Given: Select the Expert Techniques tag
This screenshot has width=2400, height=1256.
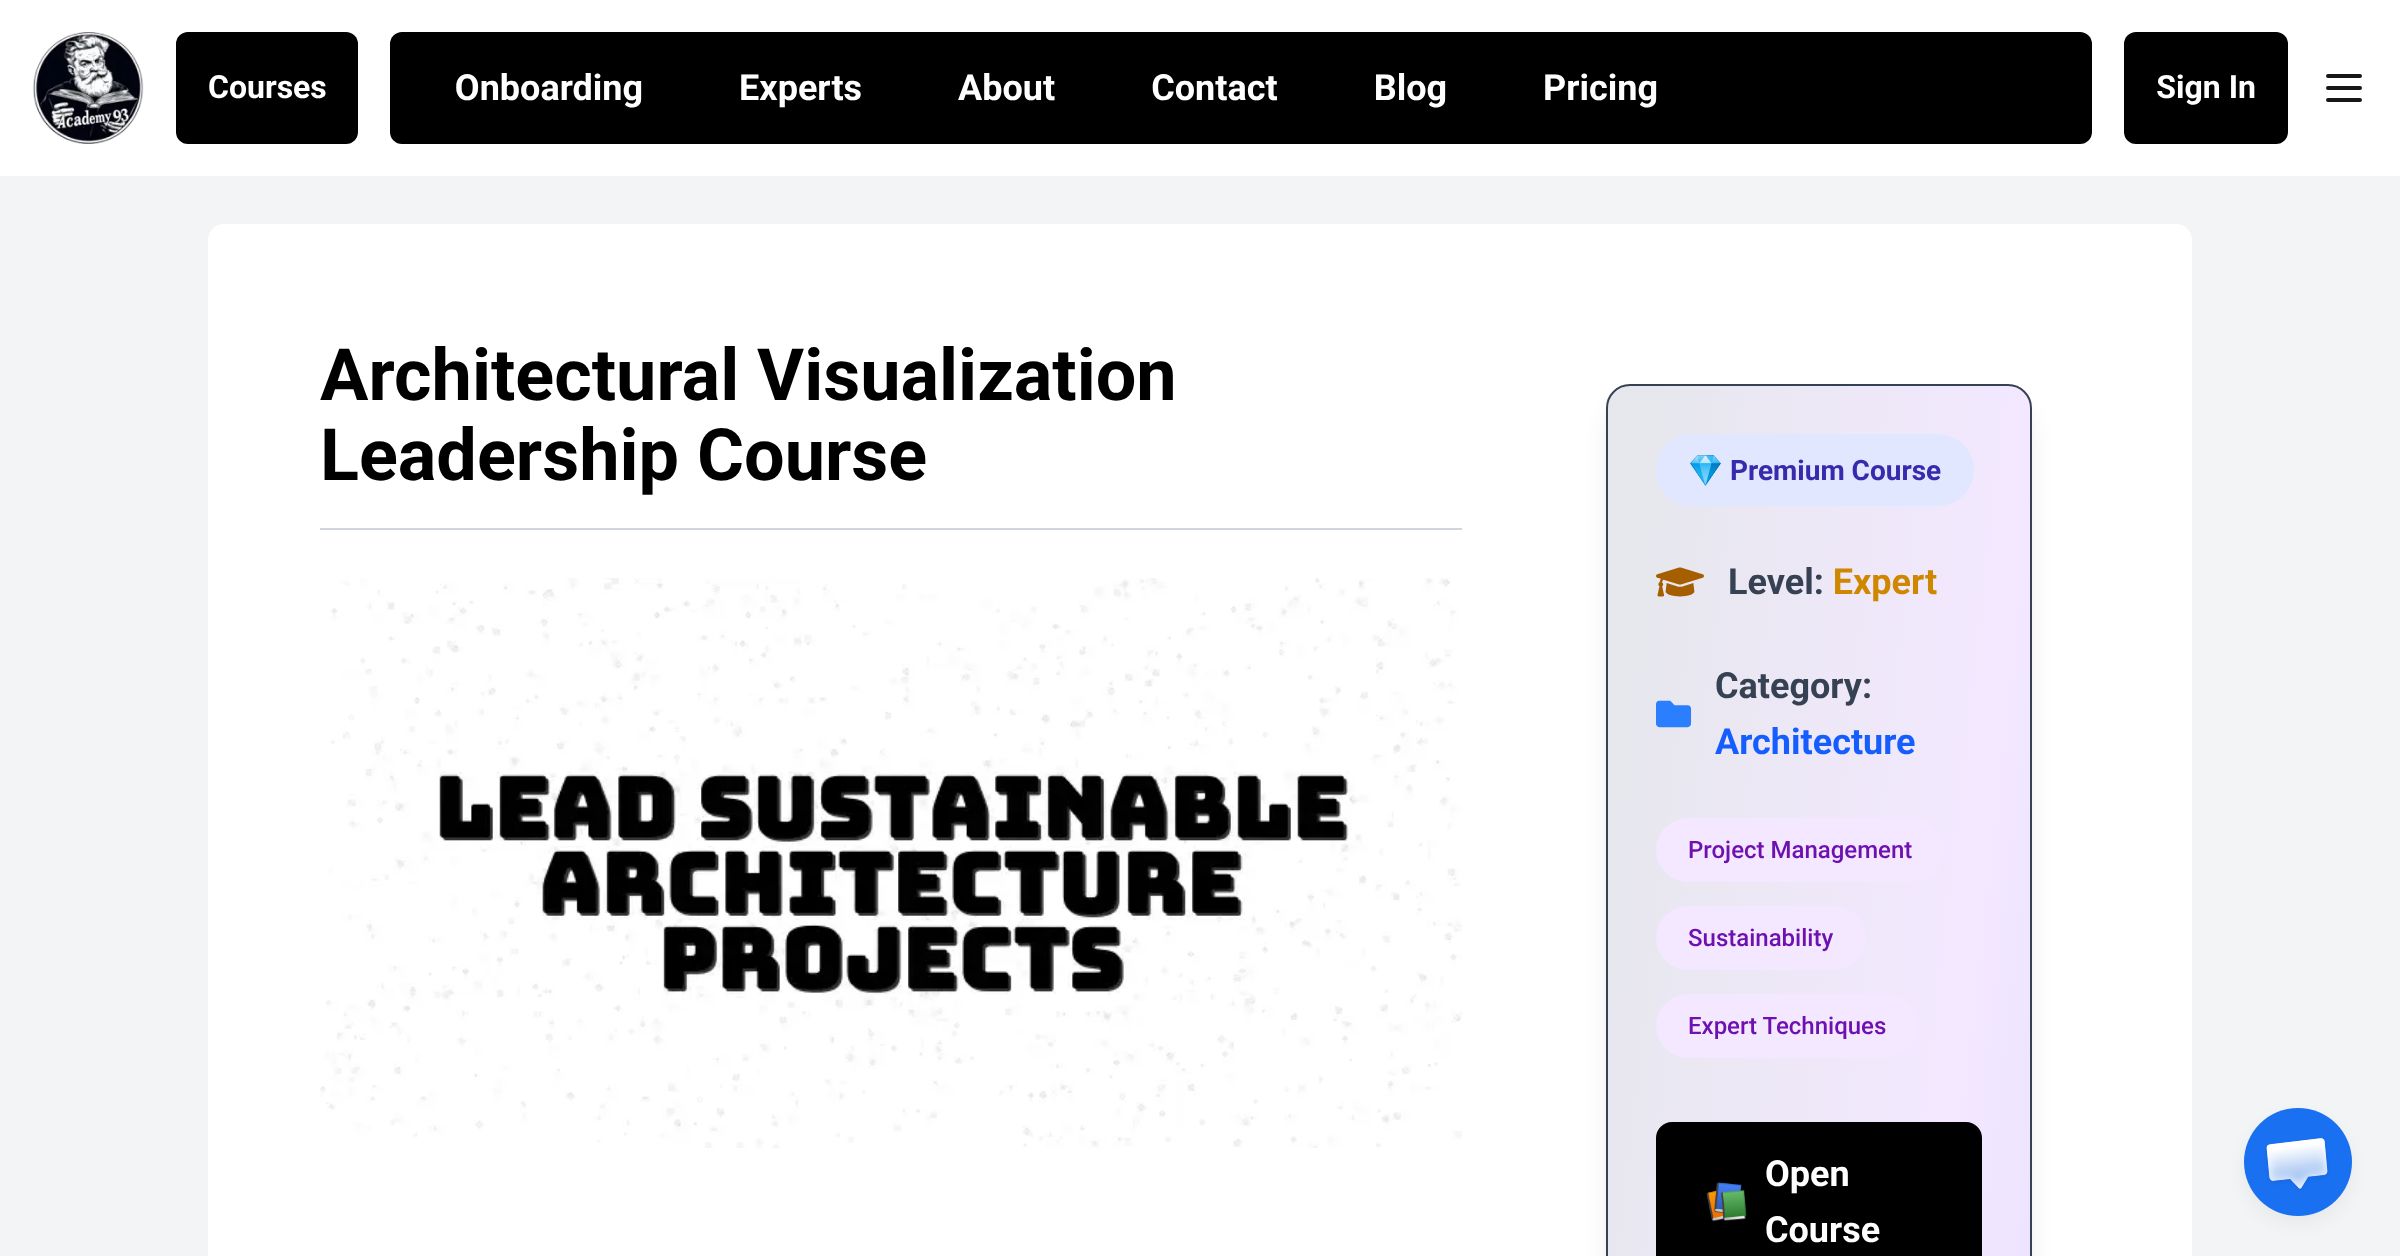Looking at the screenshot, I should click(x=1786, y=1026).
